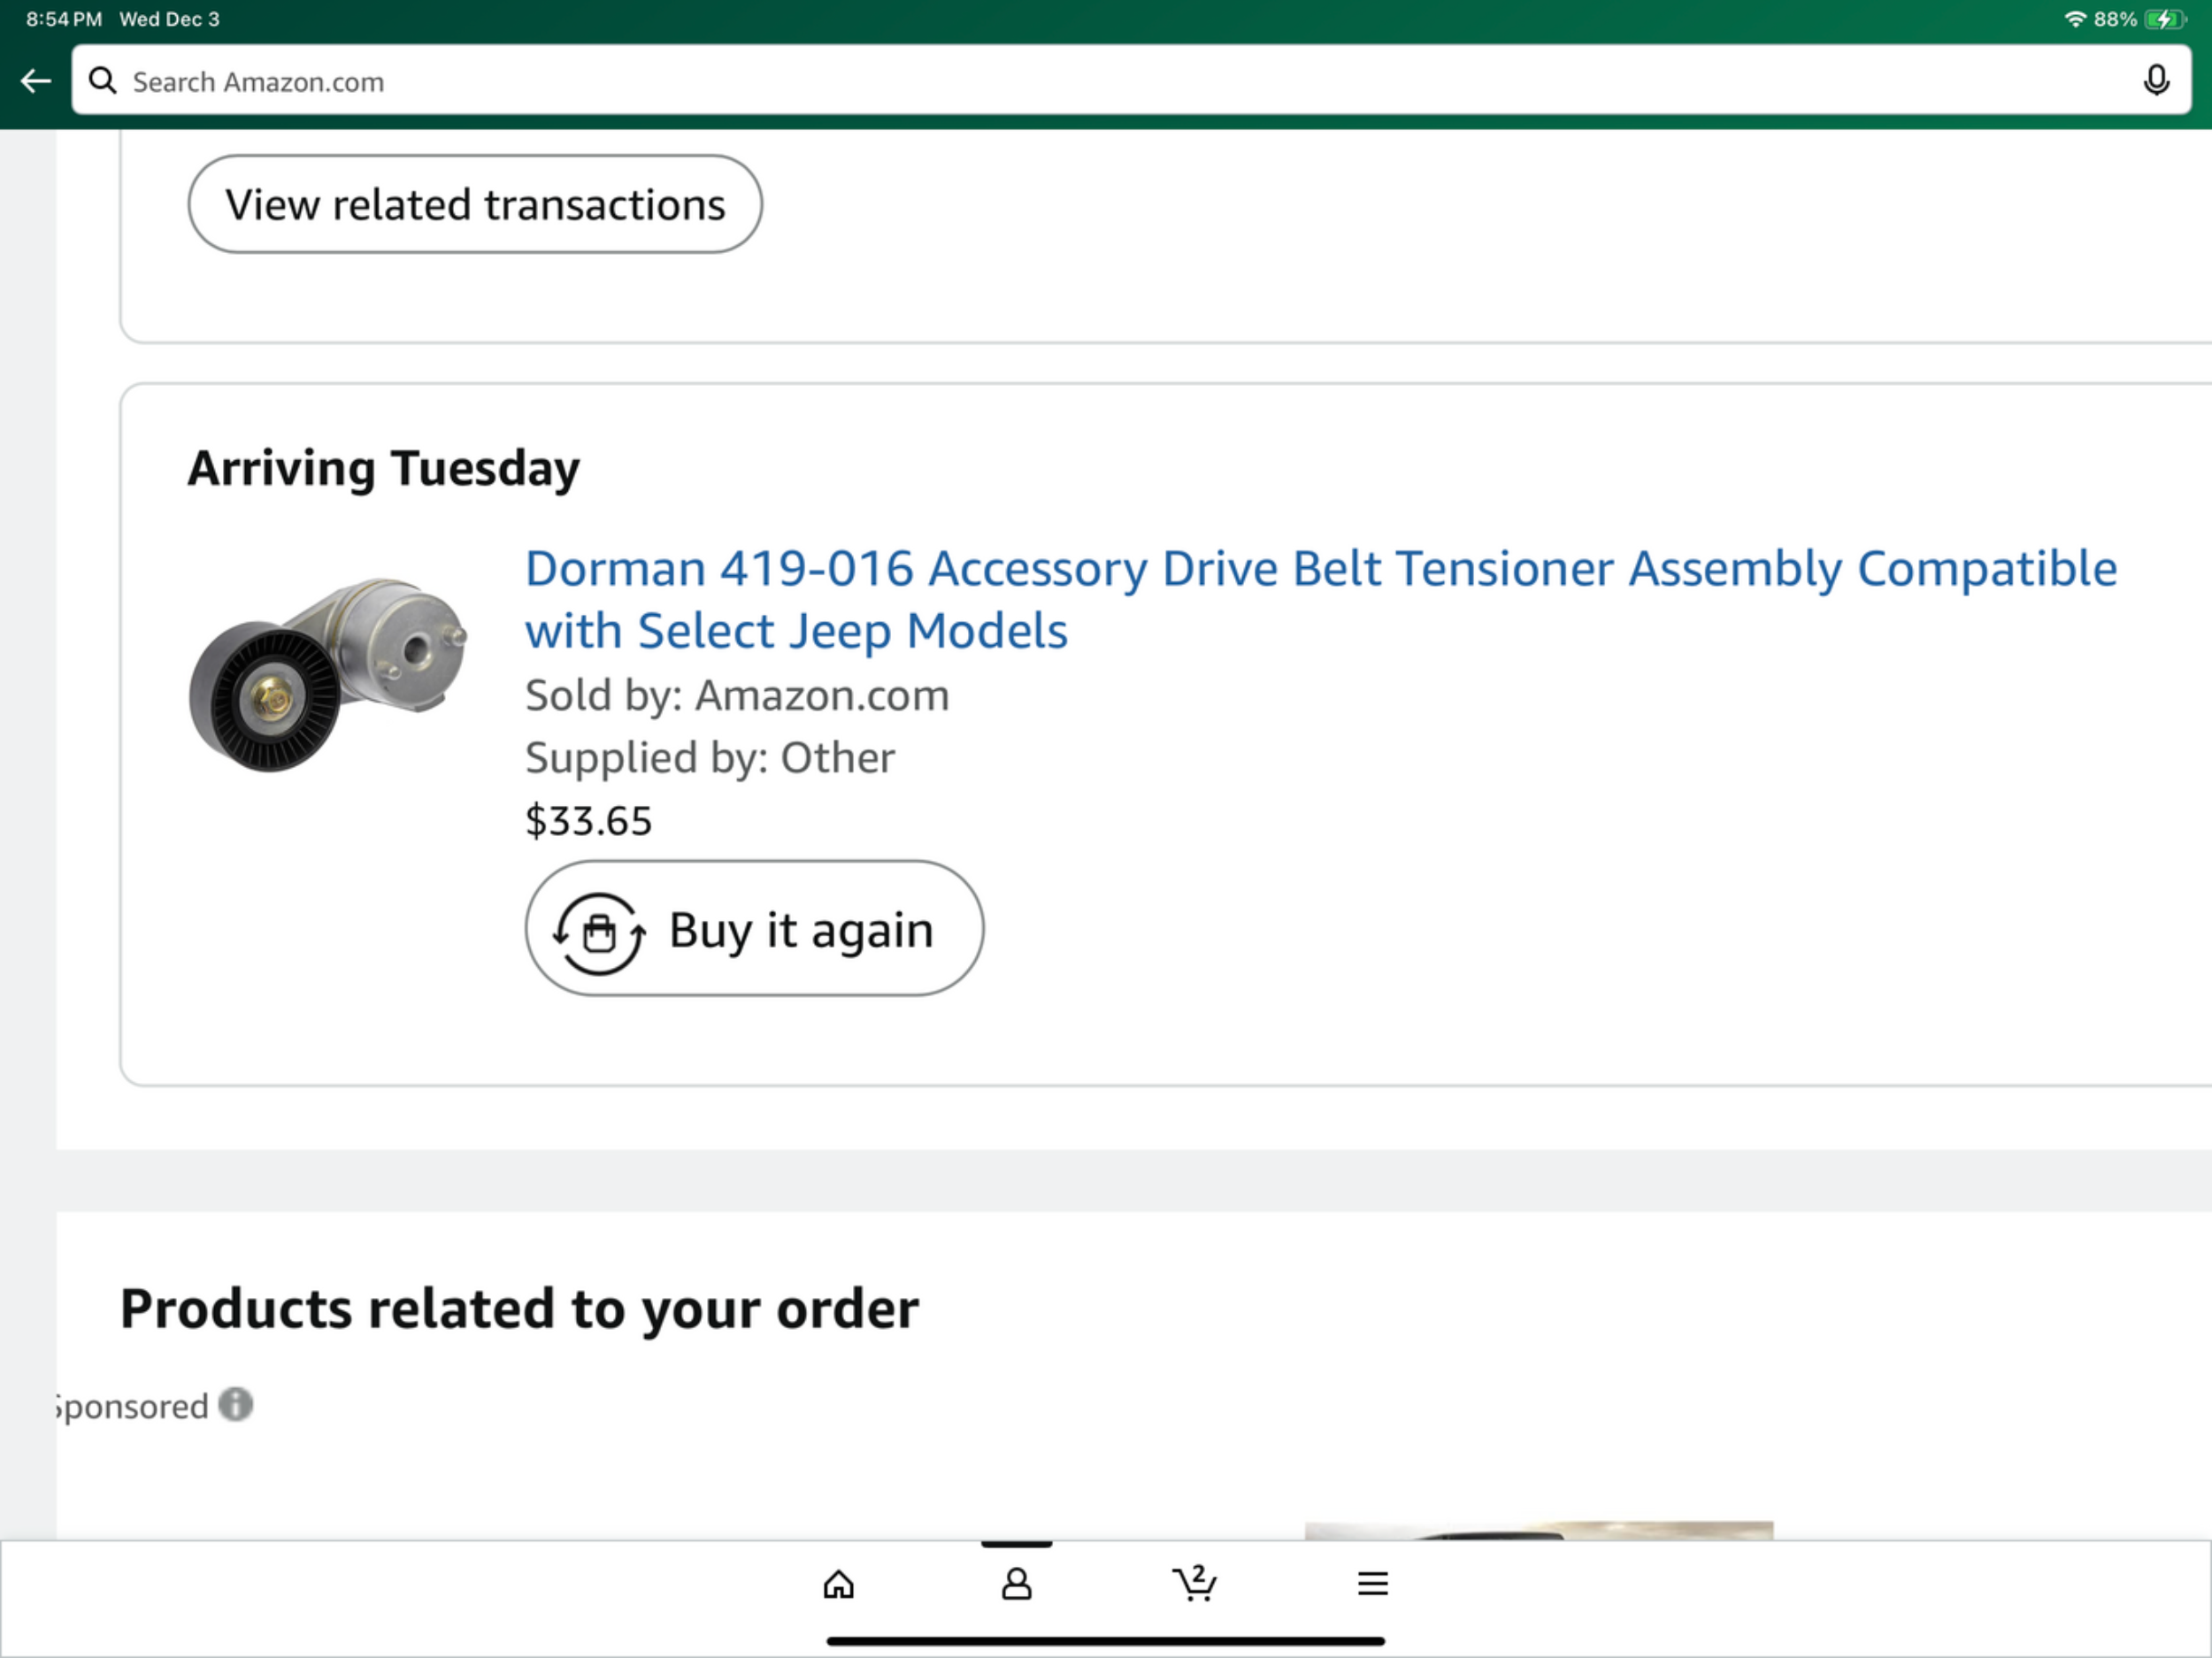Screen dimensions: 2212x1658
Task: Tap the $33.65 item price
Action: click(588, 821)
